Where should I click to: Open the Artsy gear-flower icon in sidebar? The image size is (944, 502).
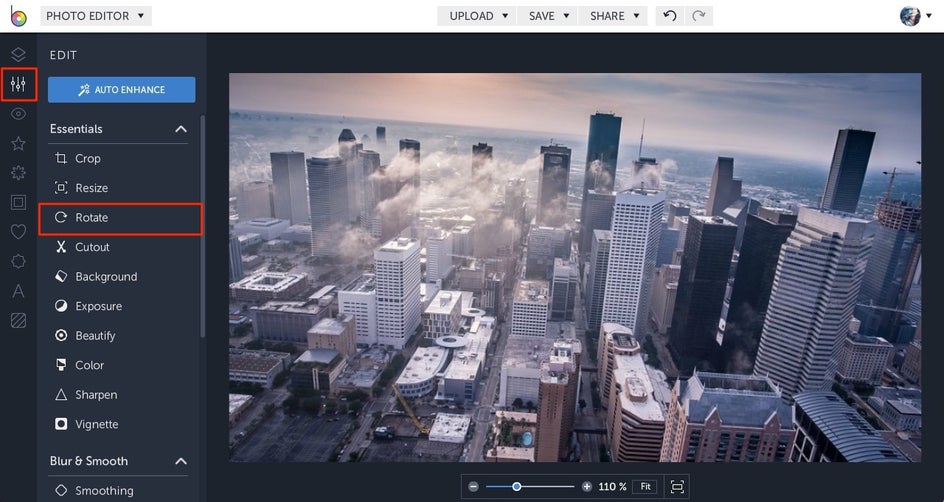(18, 173)
